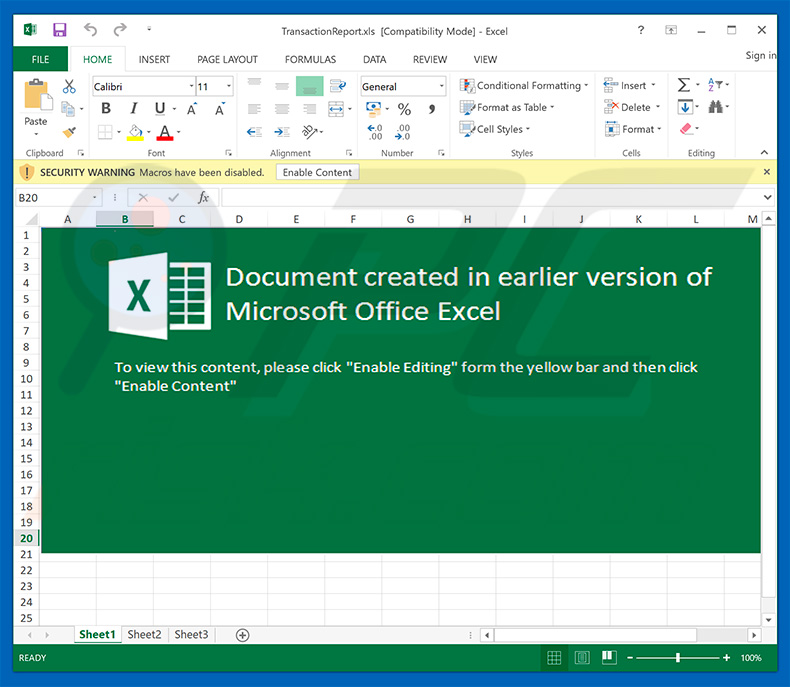Cut selection with the scissors icon
The image size is (790, 687).
click(69, 87)
